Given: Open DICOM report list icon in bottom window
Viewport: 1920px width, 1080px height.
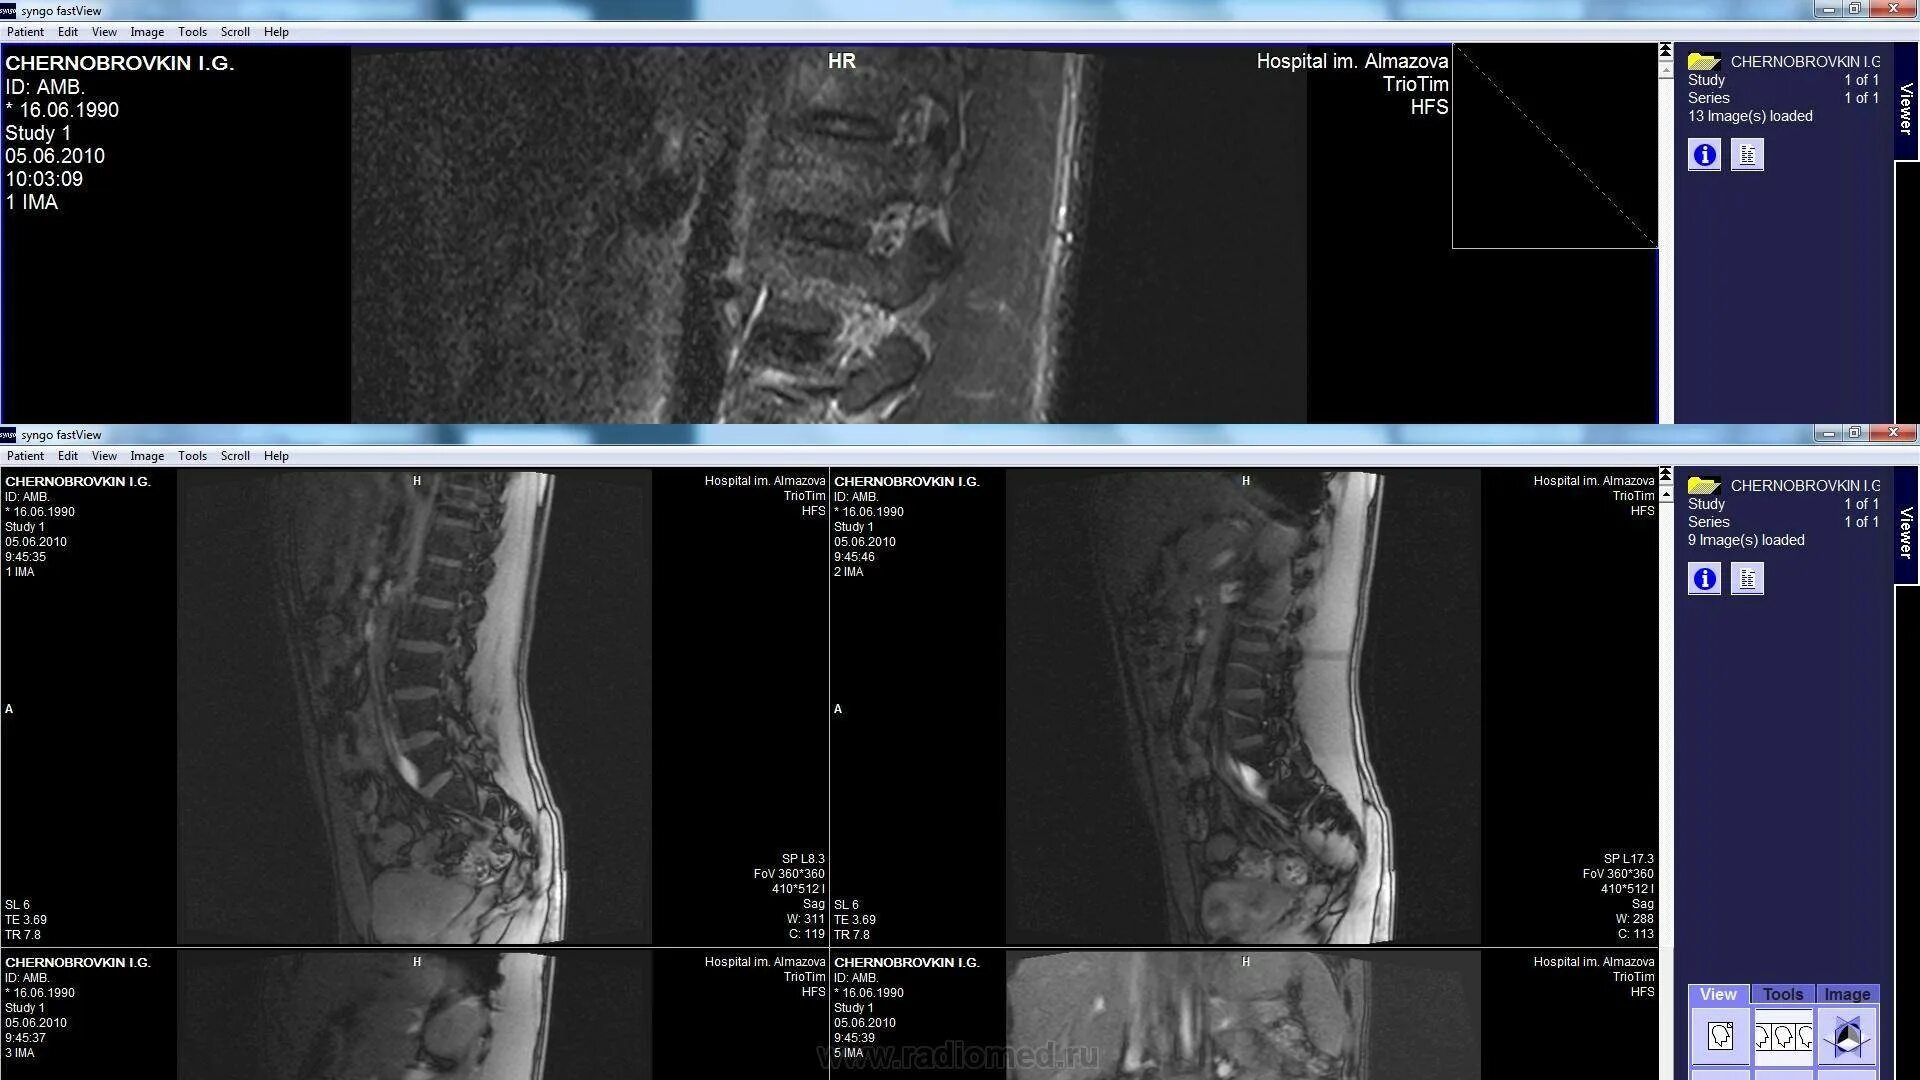Looking at the screenshot, I should tap(1747, 579).
